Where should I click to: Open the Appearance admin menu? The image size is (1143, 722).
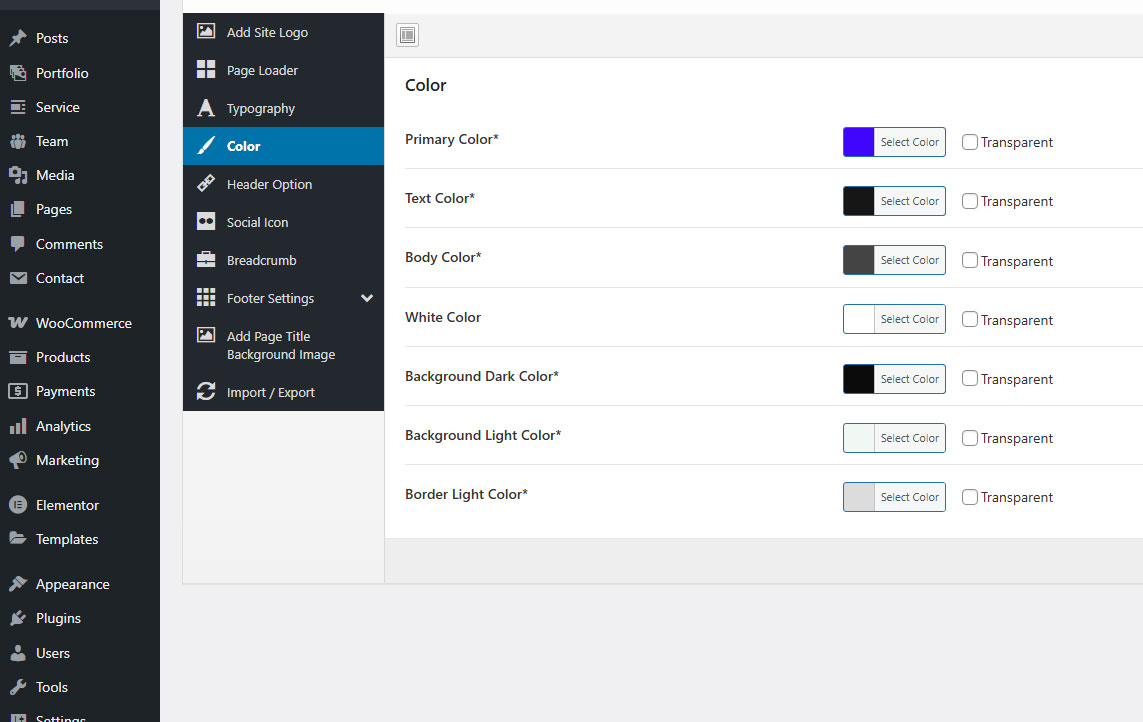[72, 584]
